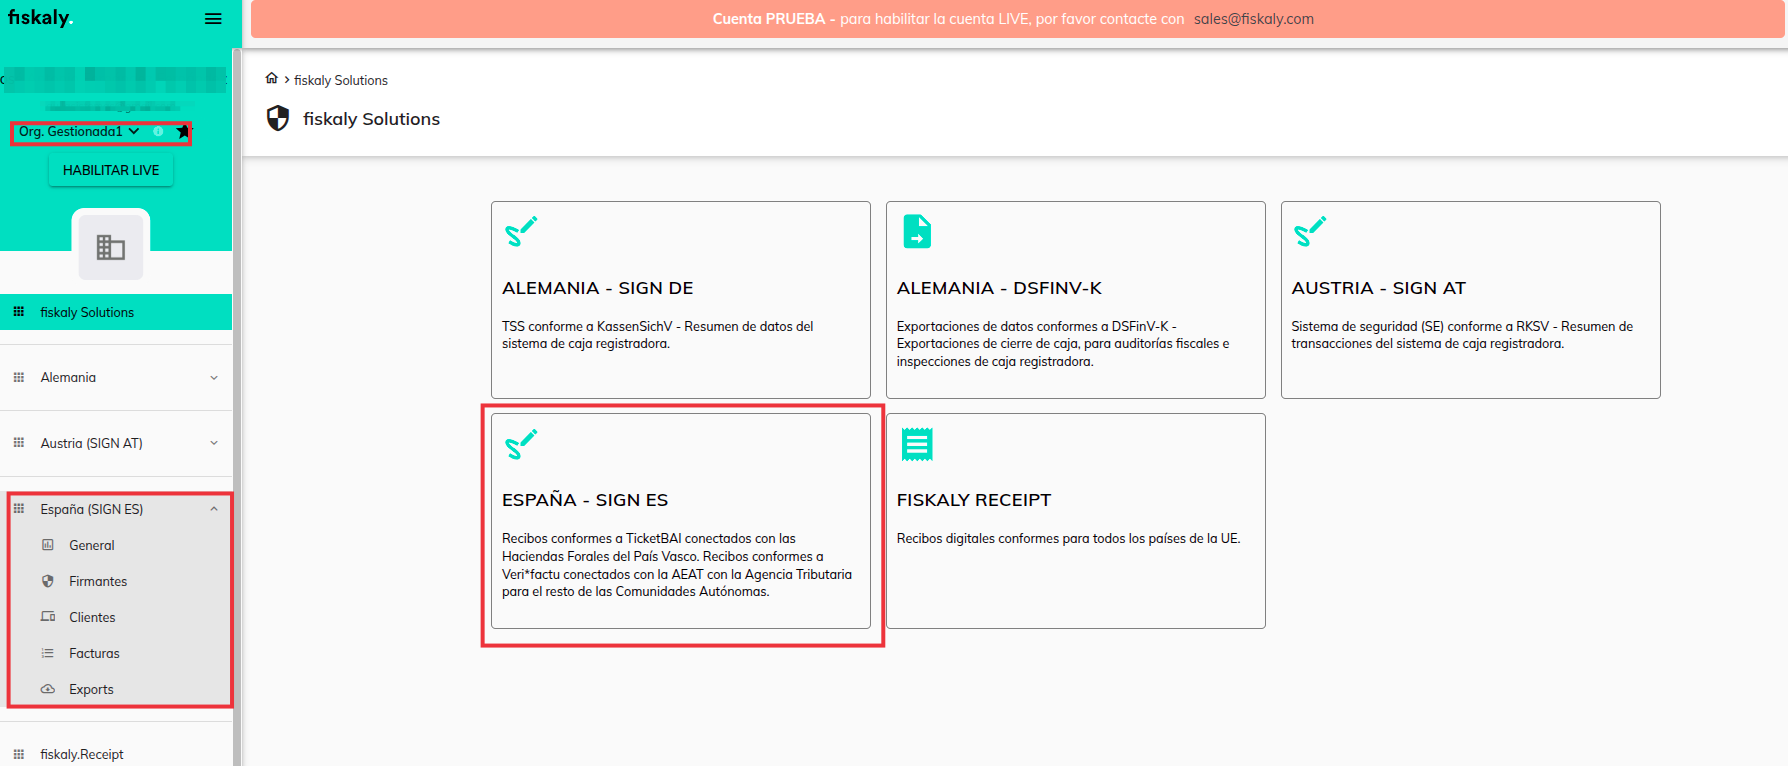Click the sales@fiskaly.com email link
This screenshot has height=766, width=1788.
1253,19
